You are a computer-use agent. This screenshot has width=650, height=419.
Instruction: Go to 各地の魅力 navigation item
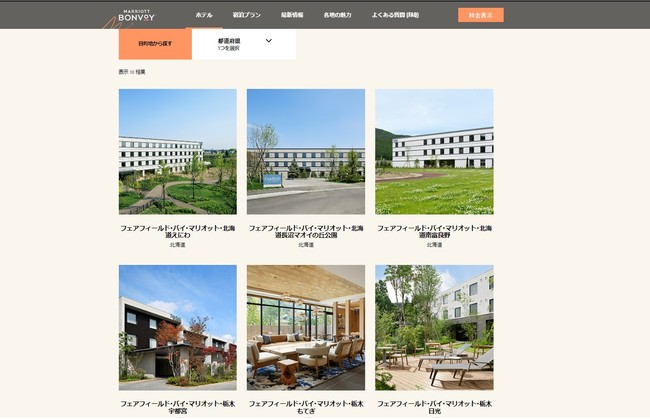337,15
